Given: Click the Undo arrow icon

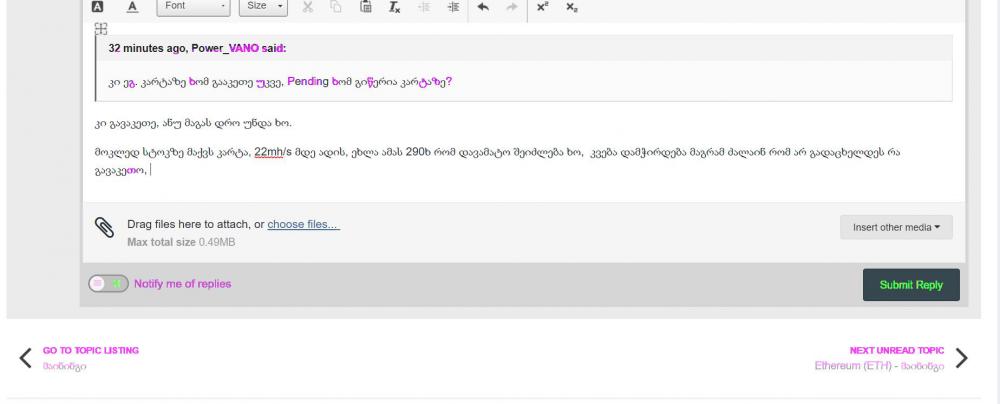Looking at the screenshot, I should tap(483, 7).
